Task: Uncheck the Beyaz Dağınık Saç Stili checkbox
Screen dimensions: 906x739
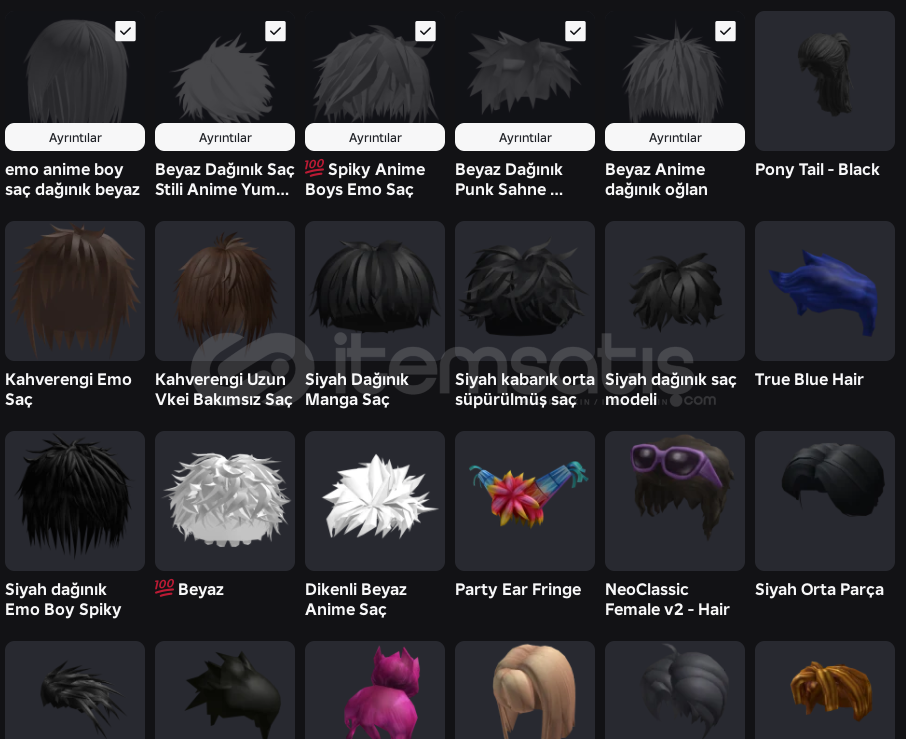Action: [276, 31]
